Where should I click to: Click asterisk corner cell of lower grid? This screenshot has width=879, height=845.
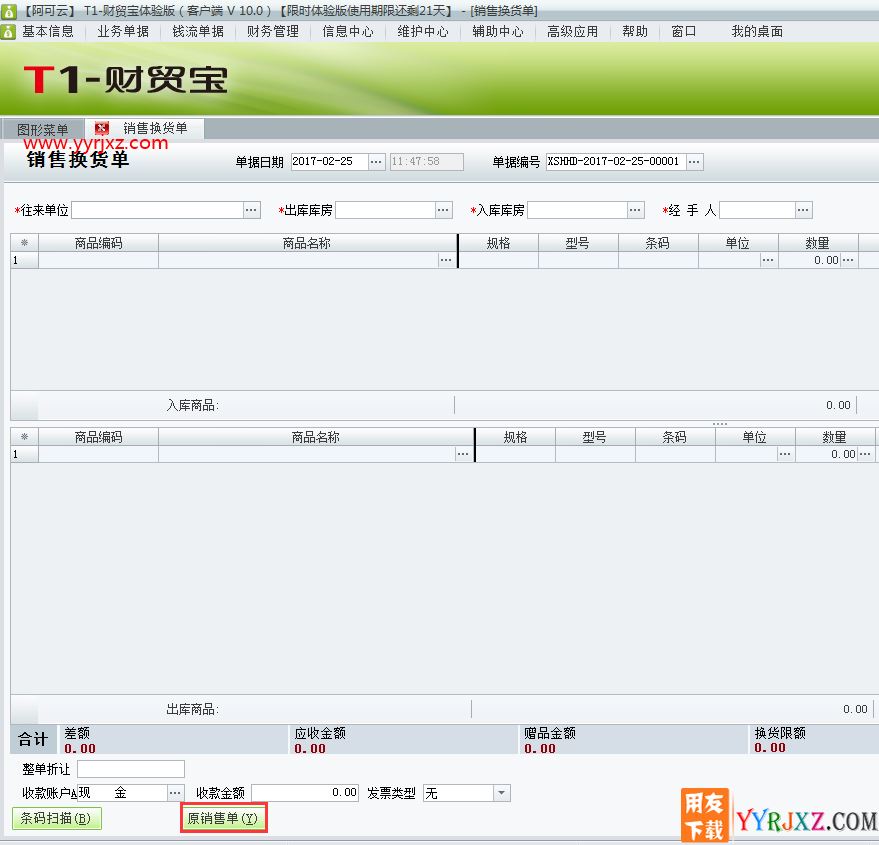tap(24, 437)
